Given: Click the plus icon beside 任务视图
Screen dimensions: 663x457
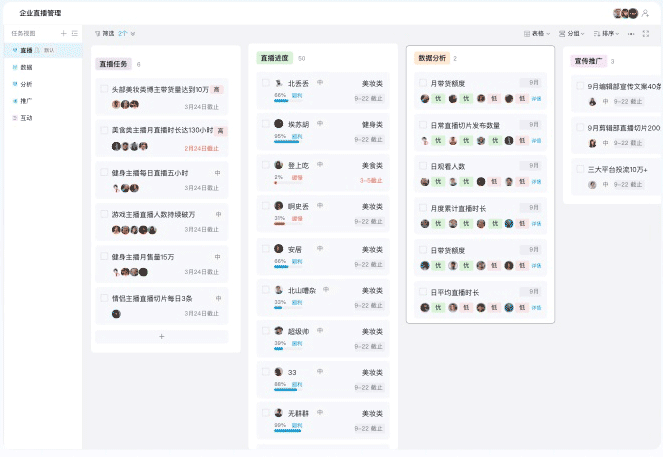Looking at the screenshot, I should pos(64,33).
